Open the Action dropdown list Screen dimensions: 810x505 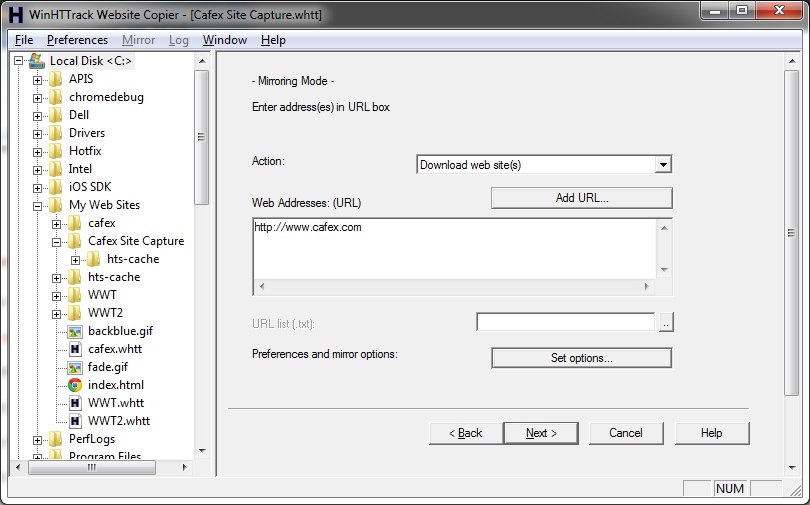(663, 165)
